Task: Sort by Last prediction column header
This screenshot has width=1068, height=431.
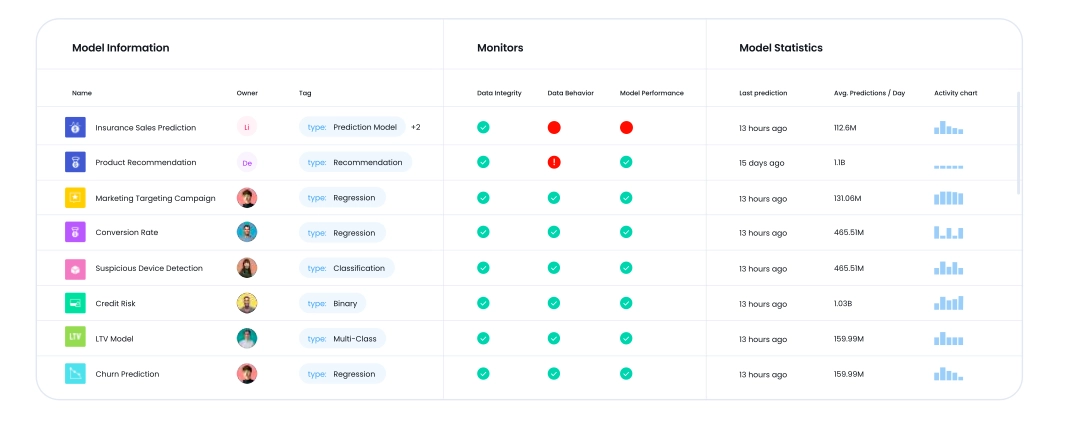Action: [x=764, y=93]
